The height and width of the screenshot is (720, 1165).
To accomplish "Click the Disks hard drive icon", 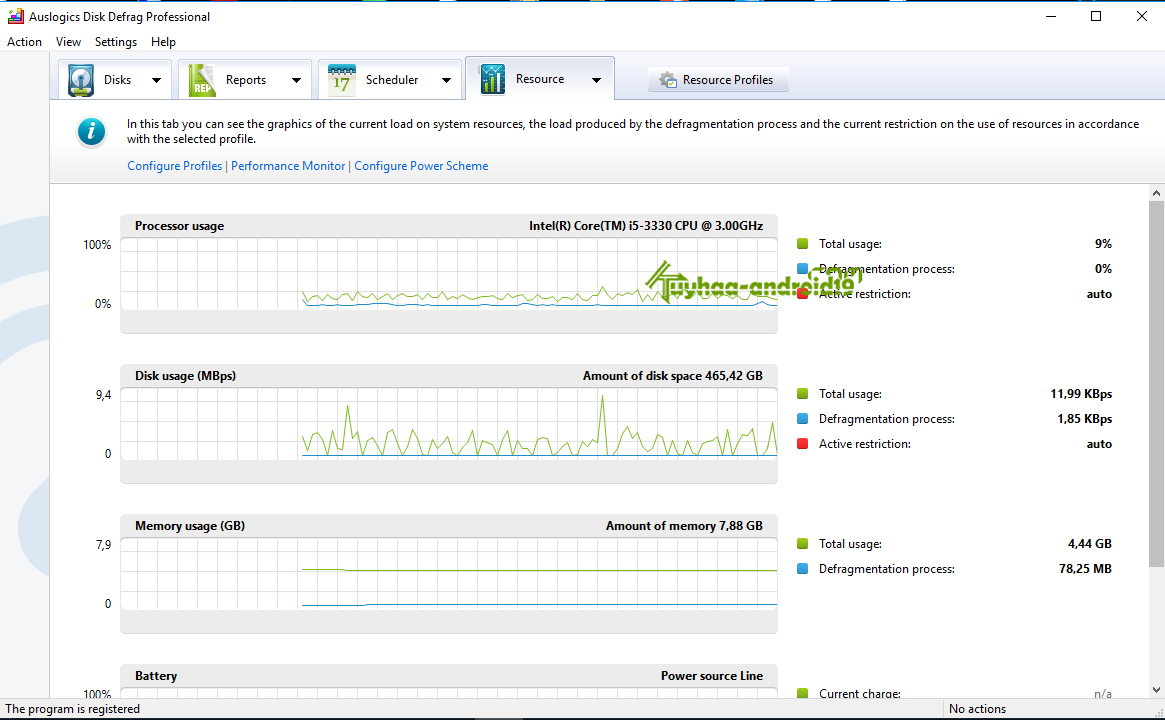I will [x=81, y=80].
